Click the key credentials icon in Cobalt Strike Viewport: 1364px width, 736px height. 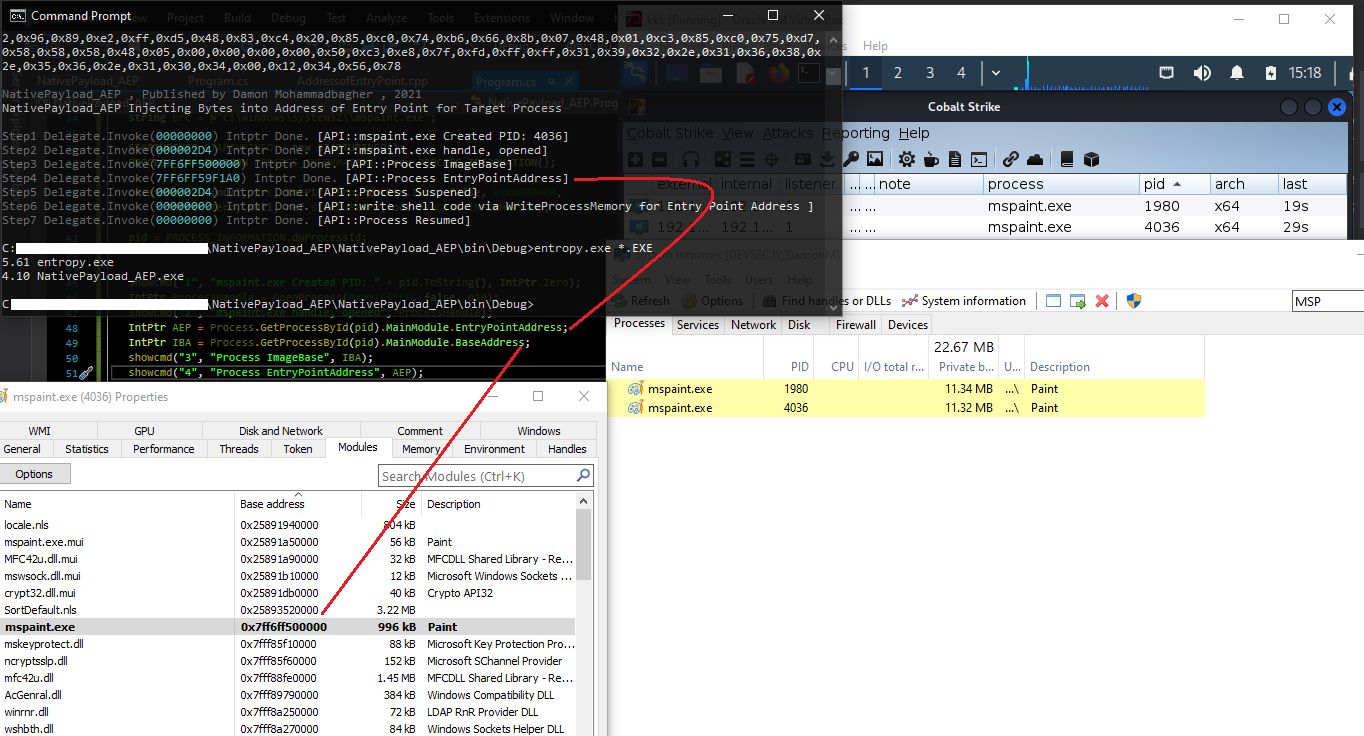[851, 159]
